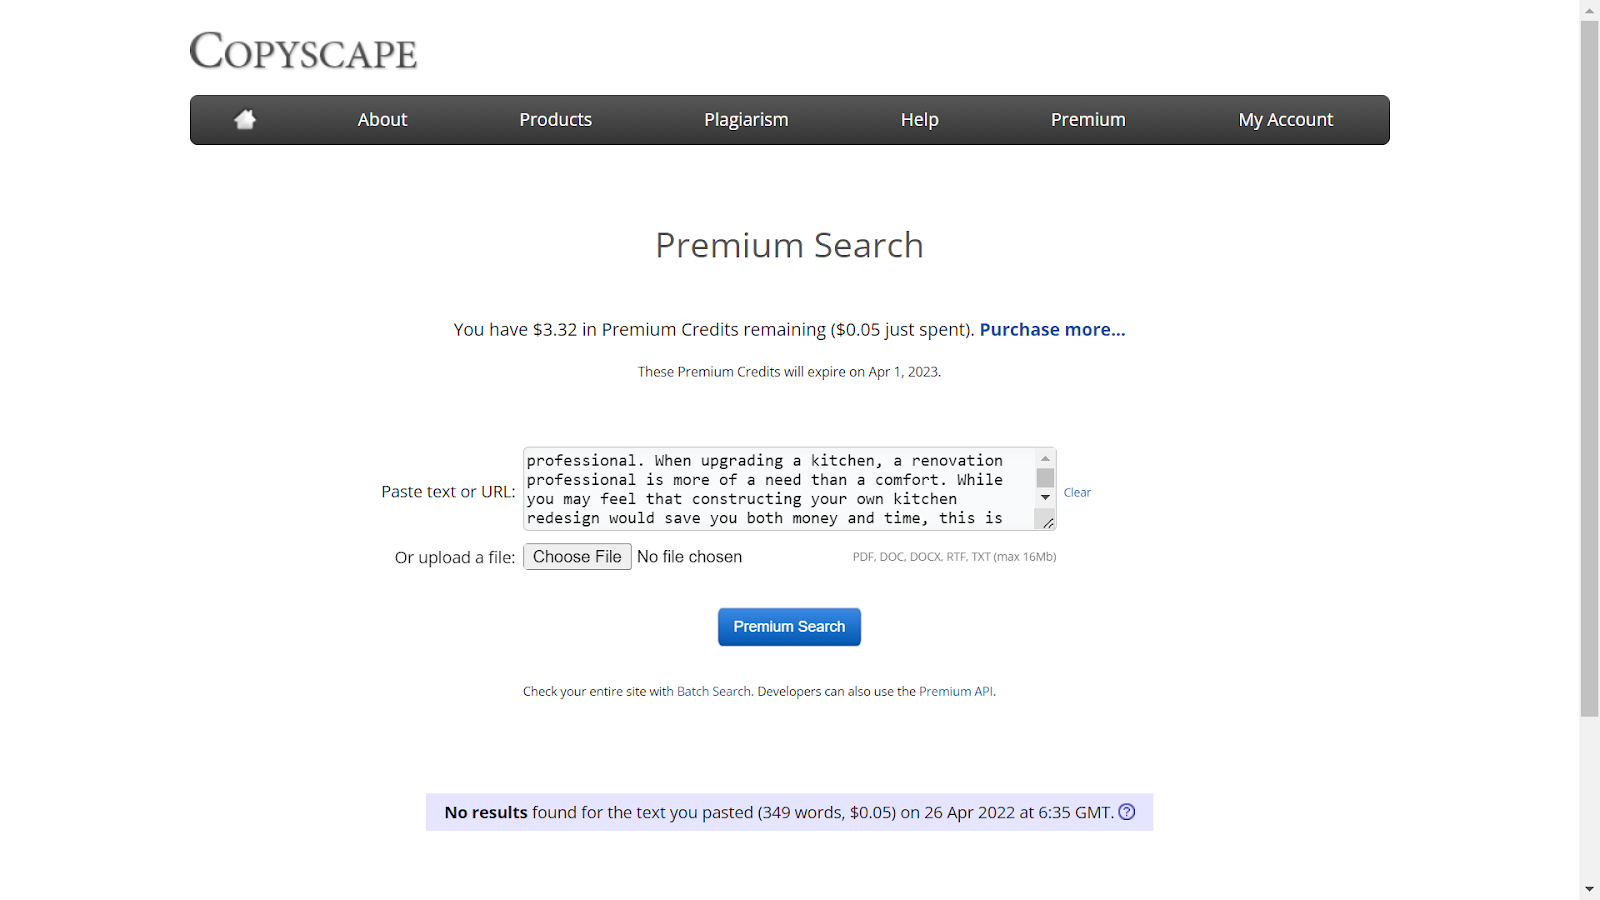Open the About menu
This screenshot has width=1600, height=900.
pos(382,120)
